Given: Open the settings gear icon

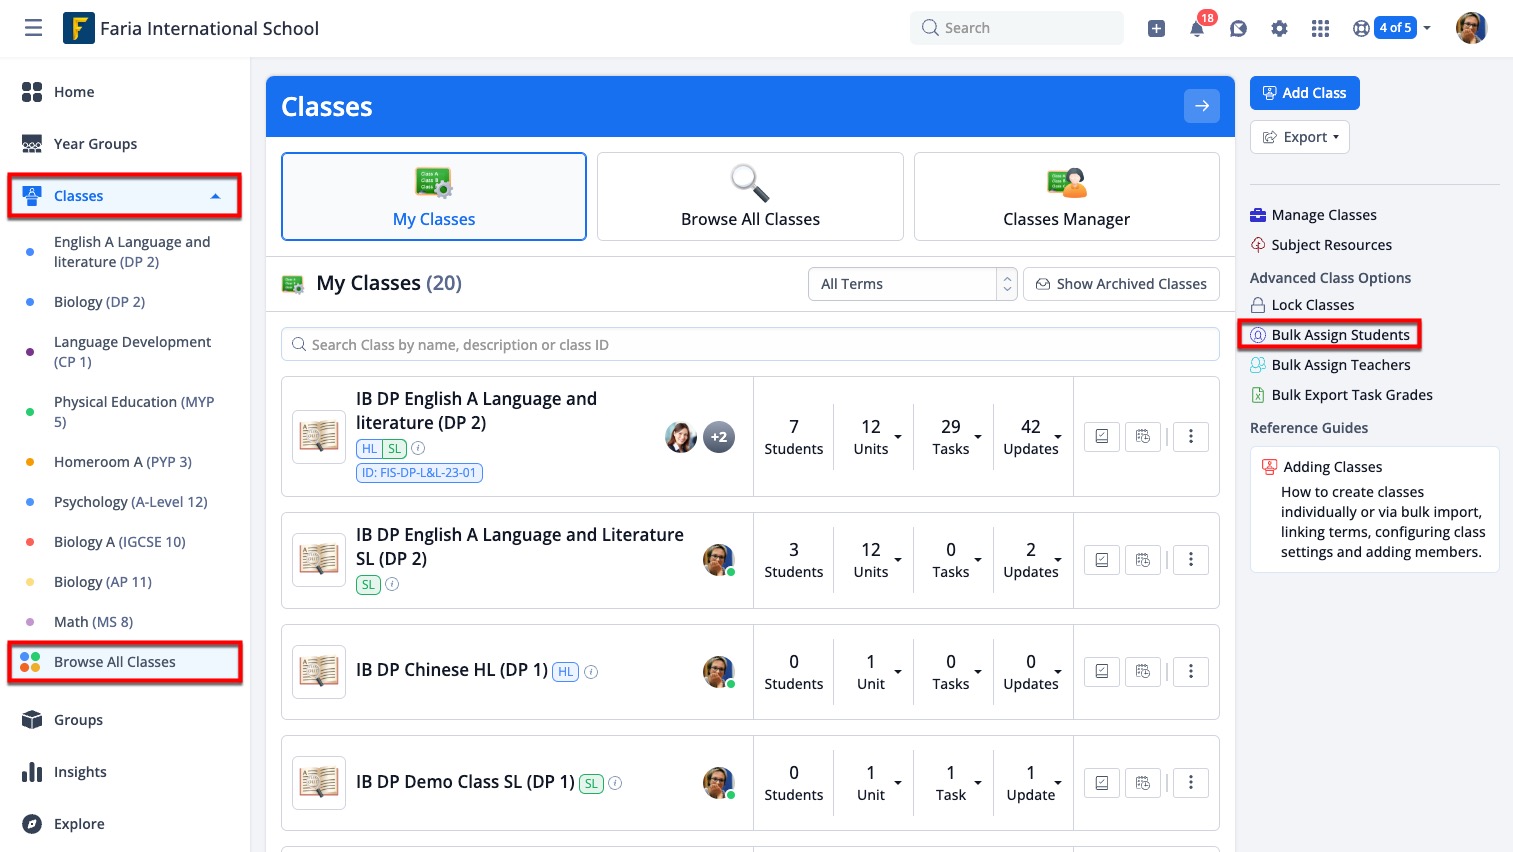Looking at the screenshot, I should coord(1279,29).
